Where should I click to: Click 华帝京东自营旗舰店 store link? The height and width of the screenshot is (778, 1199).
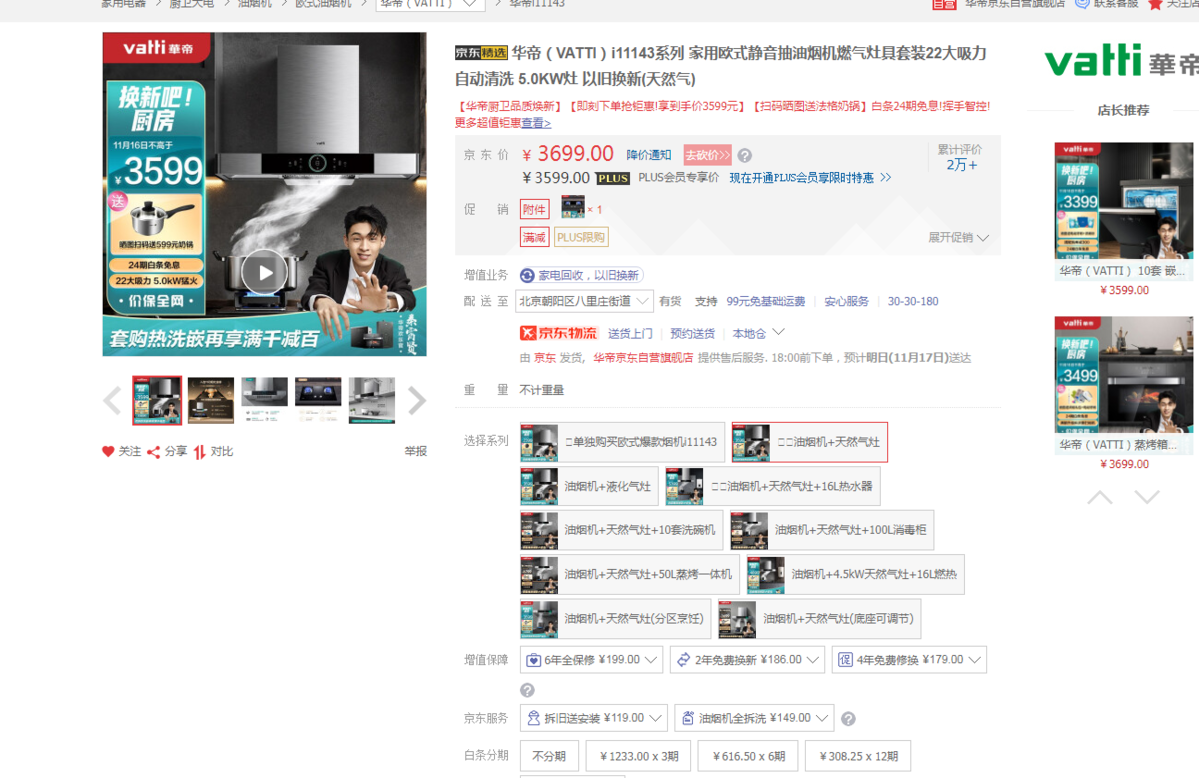tap(643, 358)
